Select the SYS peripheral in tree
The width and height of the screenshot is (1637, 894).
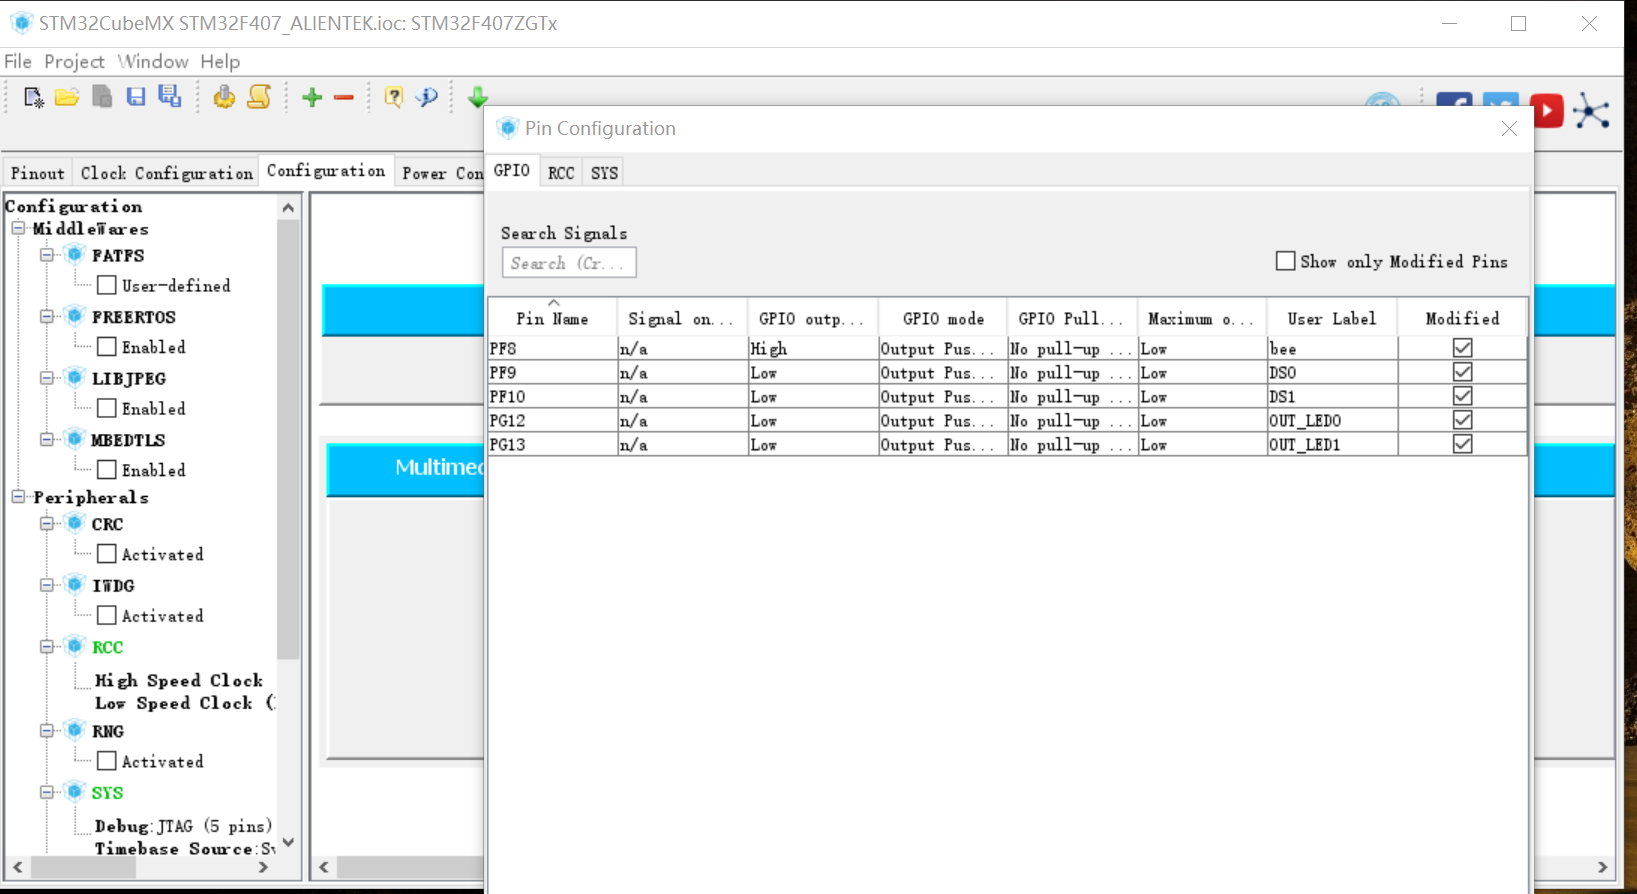(108, 793)
